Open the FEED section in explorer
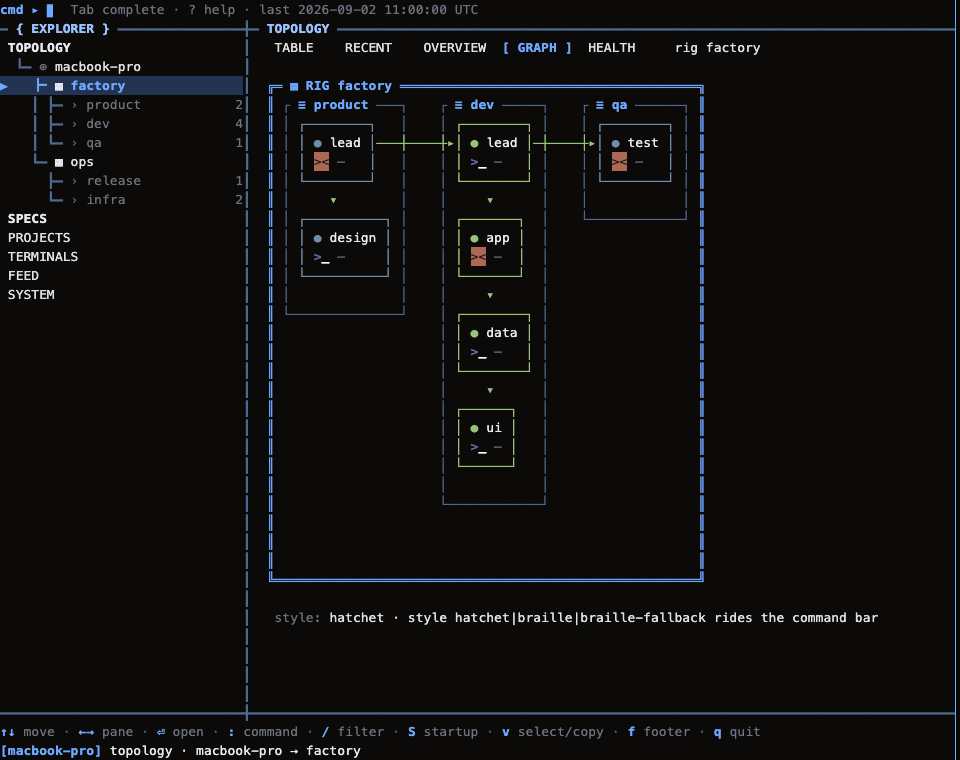Image resolution: width=960 pixels, height=760 pixels. (23, 276)
